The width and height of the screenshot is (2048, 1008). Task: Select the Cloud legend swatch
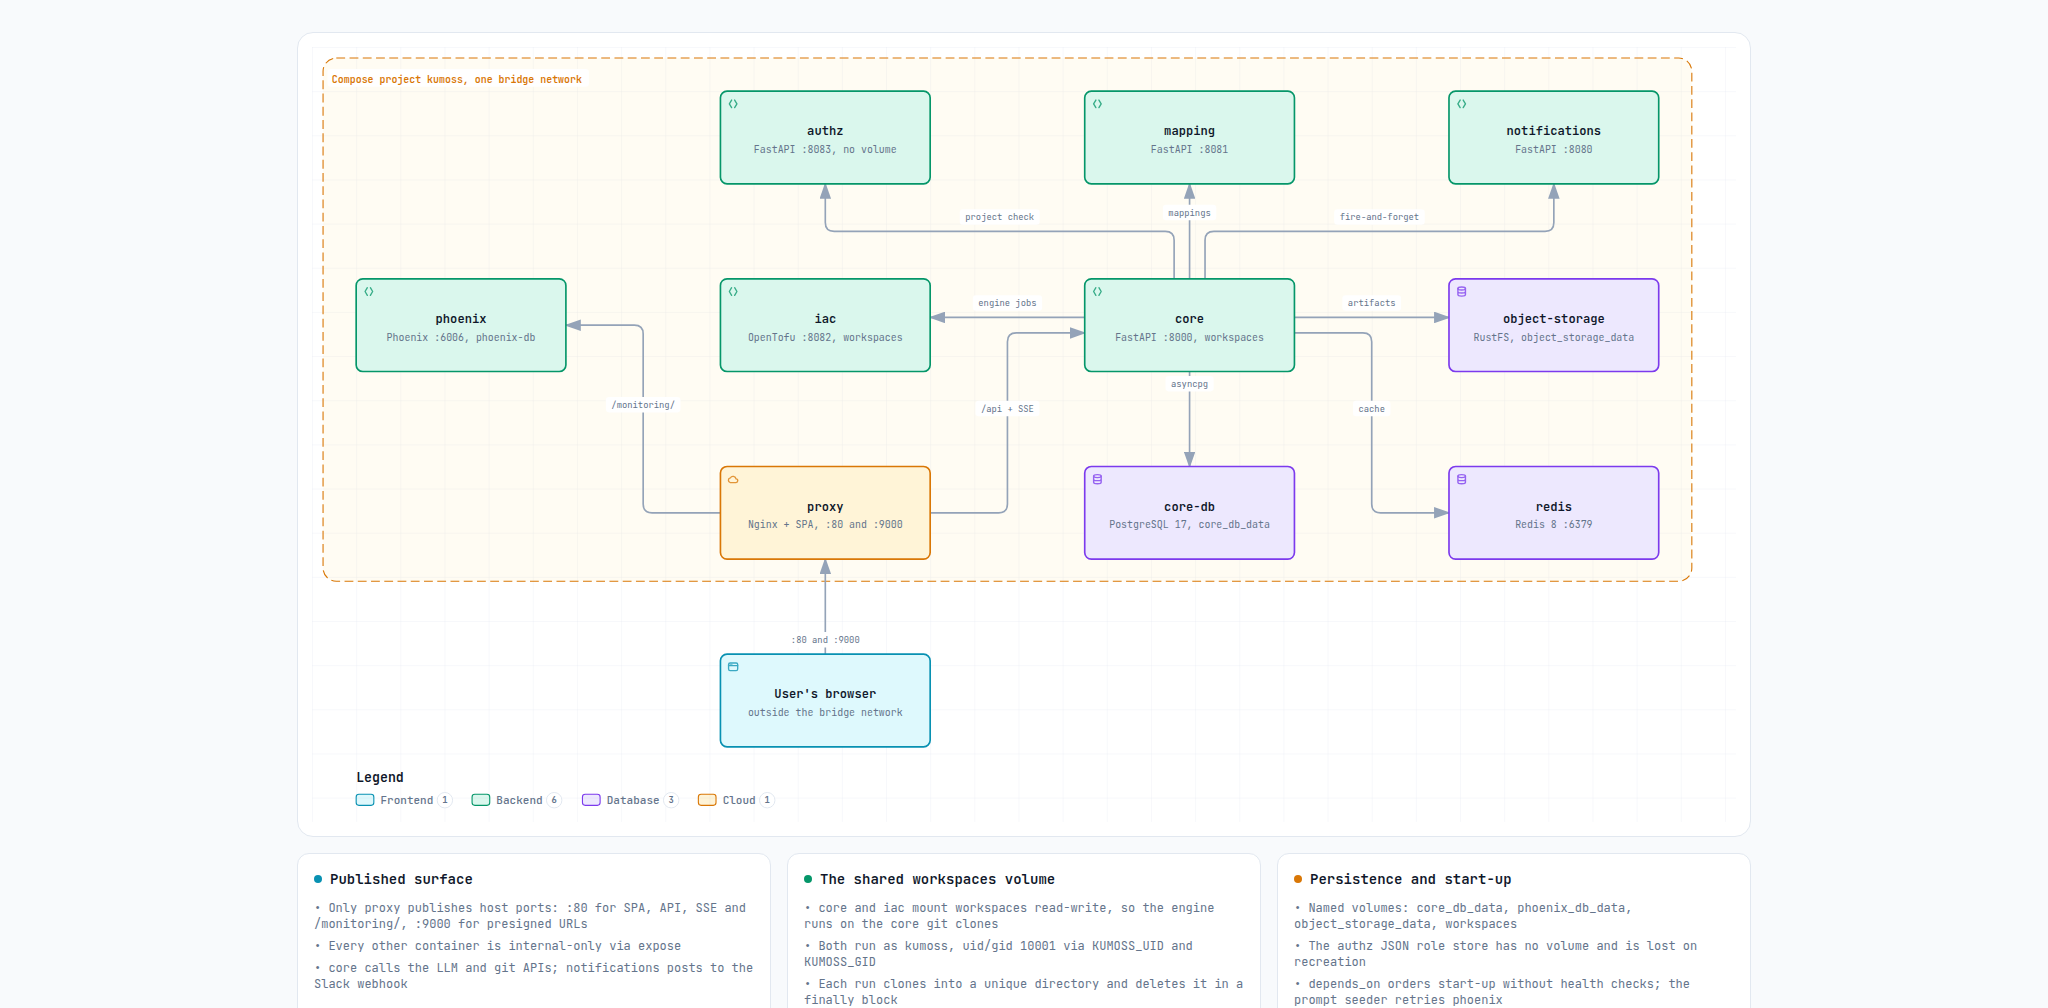707,800
